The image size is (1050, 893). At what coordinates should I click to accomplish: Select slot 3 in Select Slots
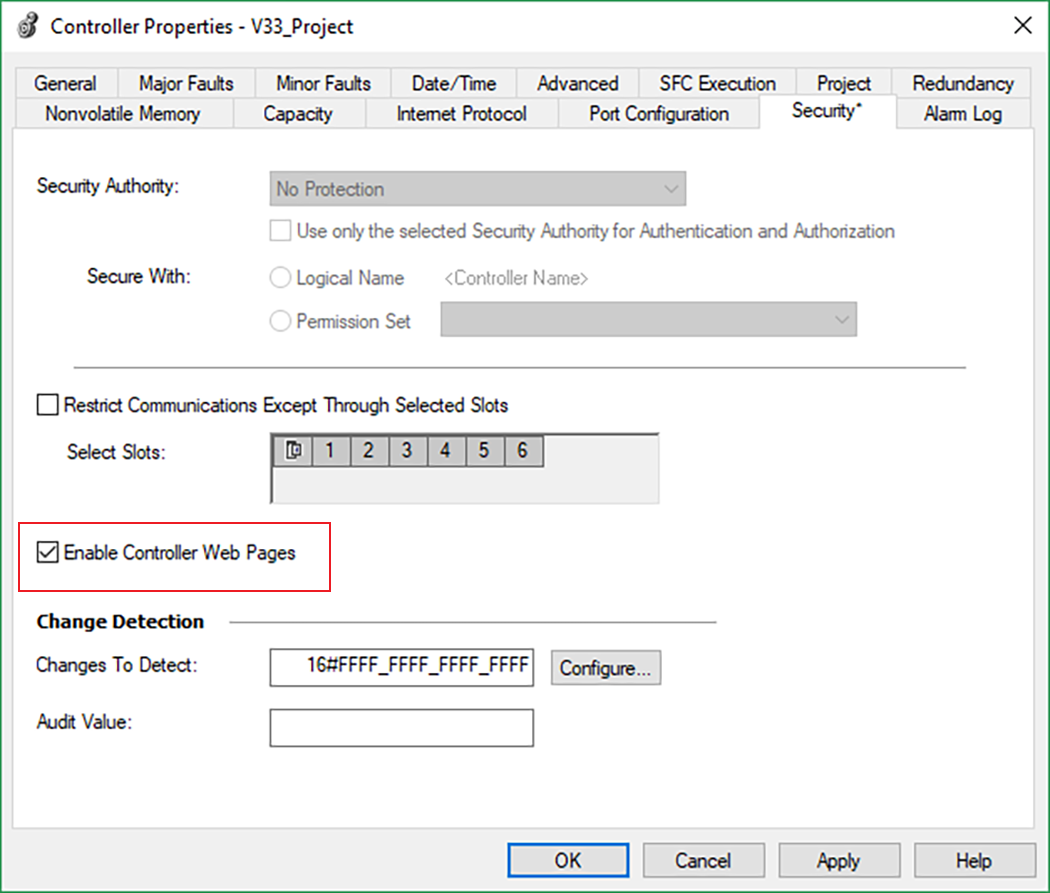pos(407,451)
